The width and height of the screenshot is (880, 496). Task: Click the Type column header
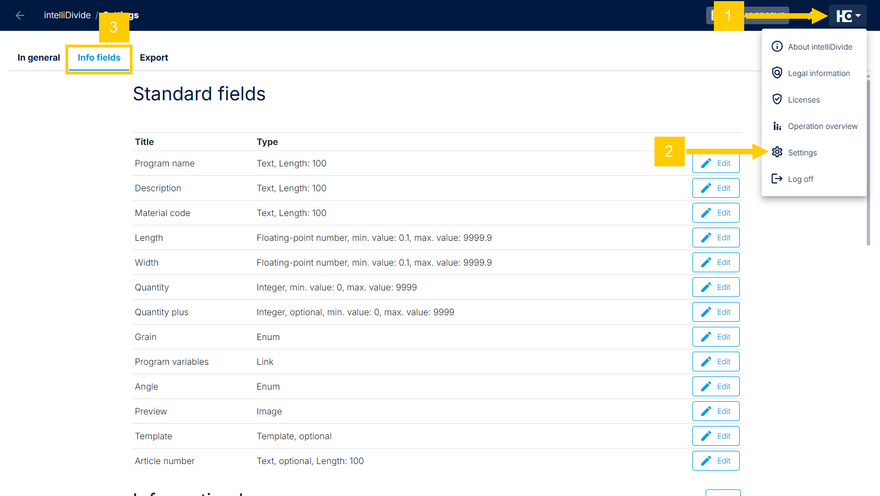pyautogui.click(x=267, y=142)
